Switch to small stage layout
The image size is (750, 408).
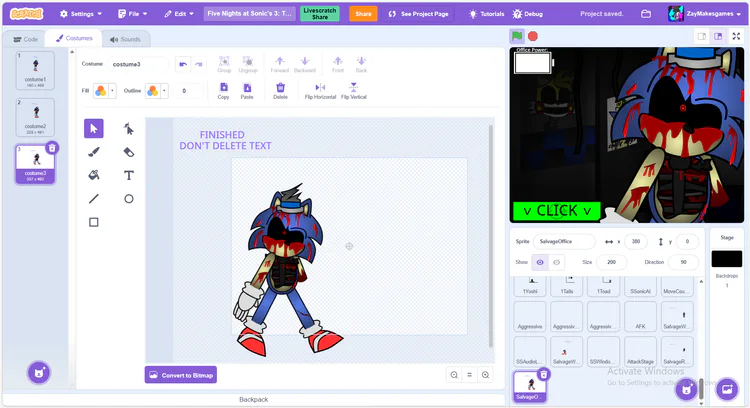[x=702, y=36]
